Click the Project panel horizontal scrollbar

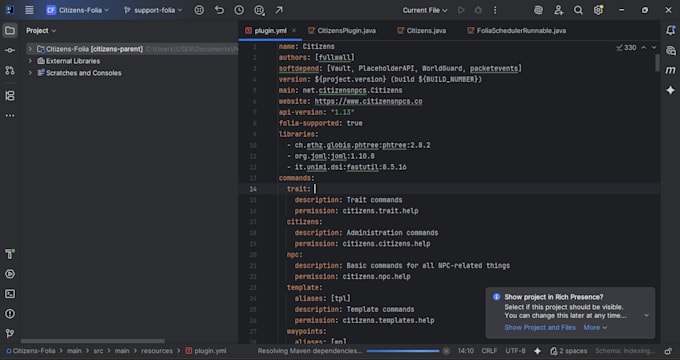point(92,341)
